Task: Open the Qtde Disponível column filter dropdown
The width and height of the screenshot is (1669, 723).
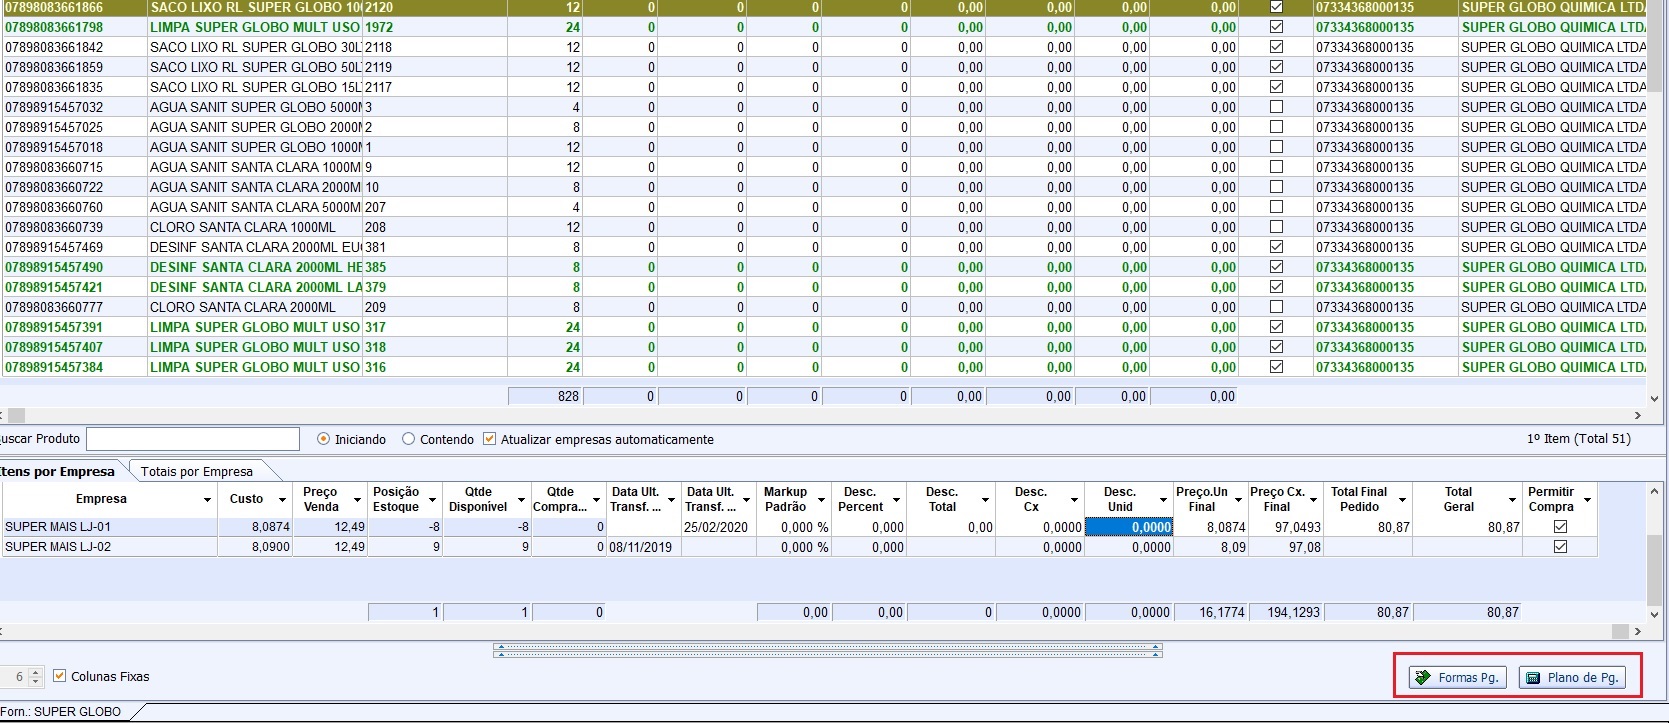Action: pyautogui.click(x=521, y=499)
